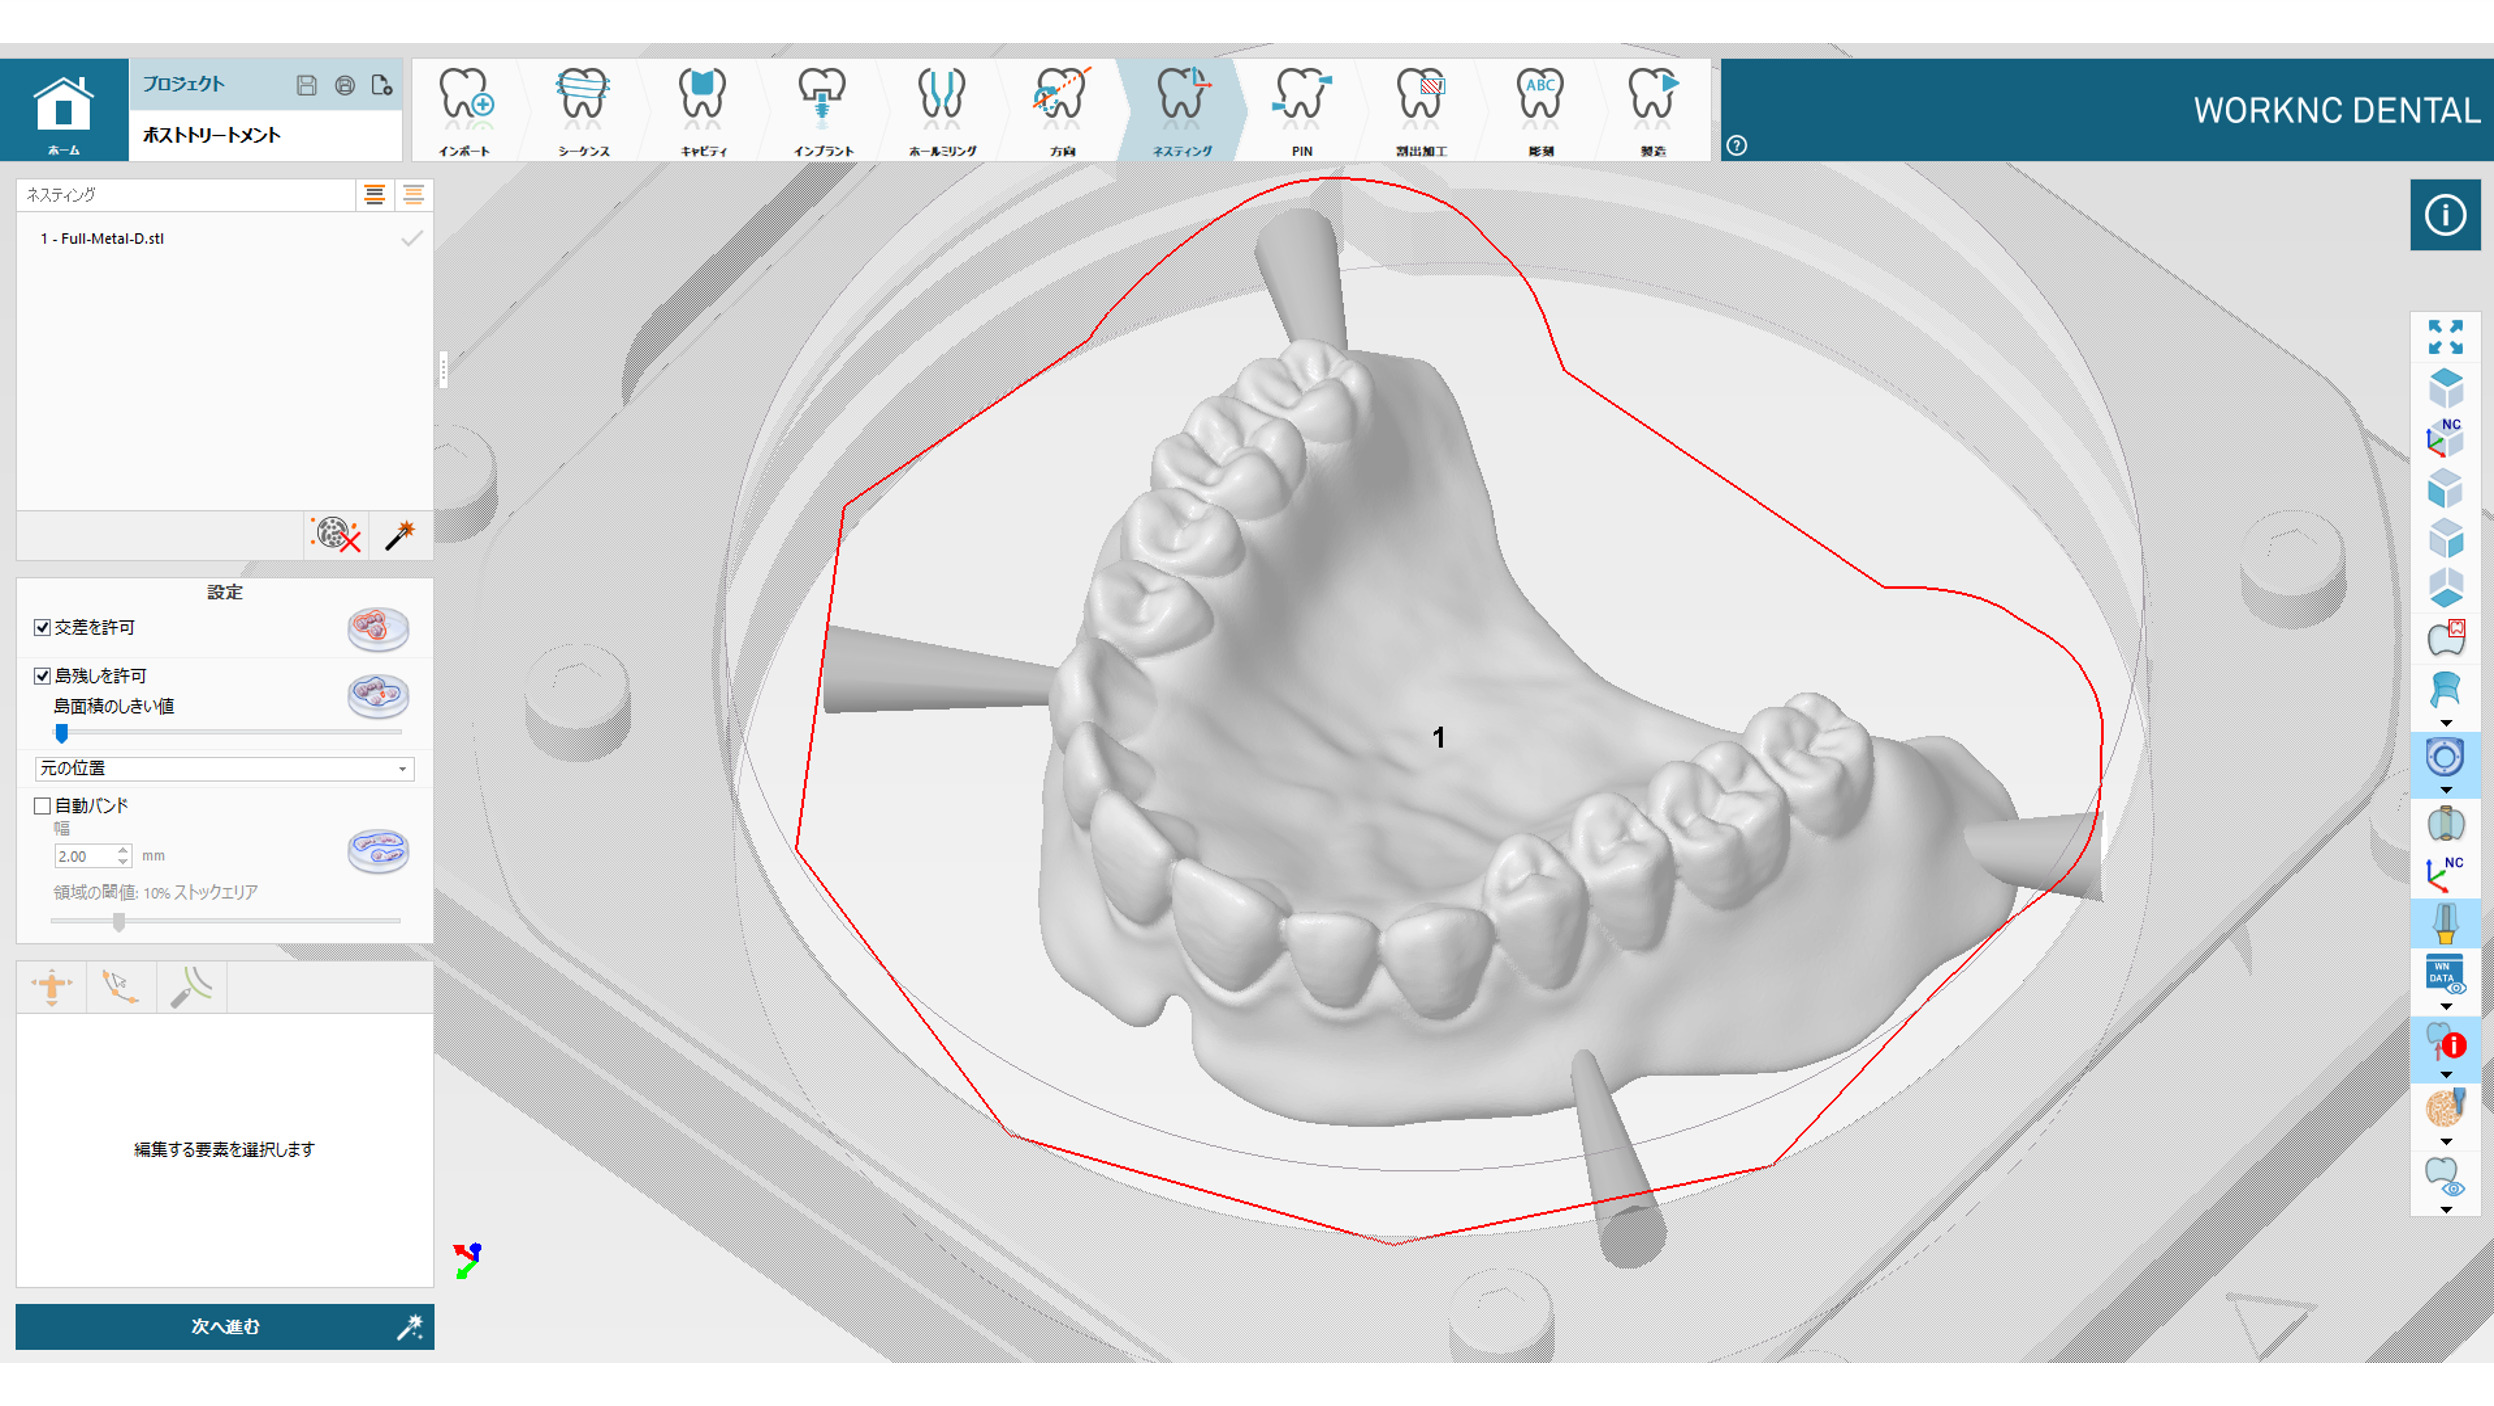2494x1406 pixels.
Task: Open the information (i) panel button
Action: (x=2445, y=215)
